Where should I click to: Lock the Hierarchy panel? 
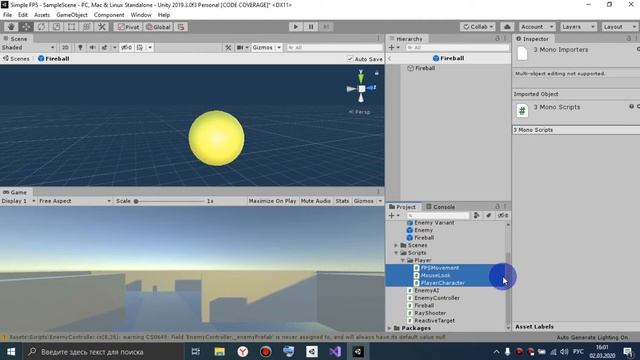click(497, 38)
